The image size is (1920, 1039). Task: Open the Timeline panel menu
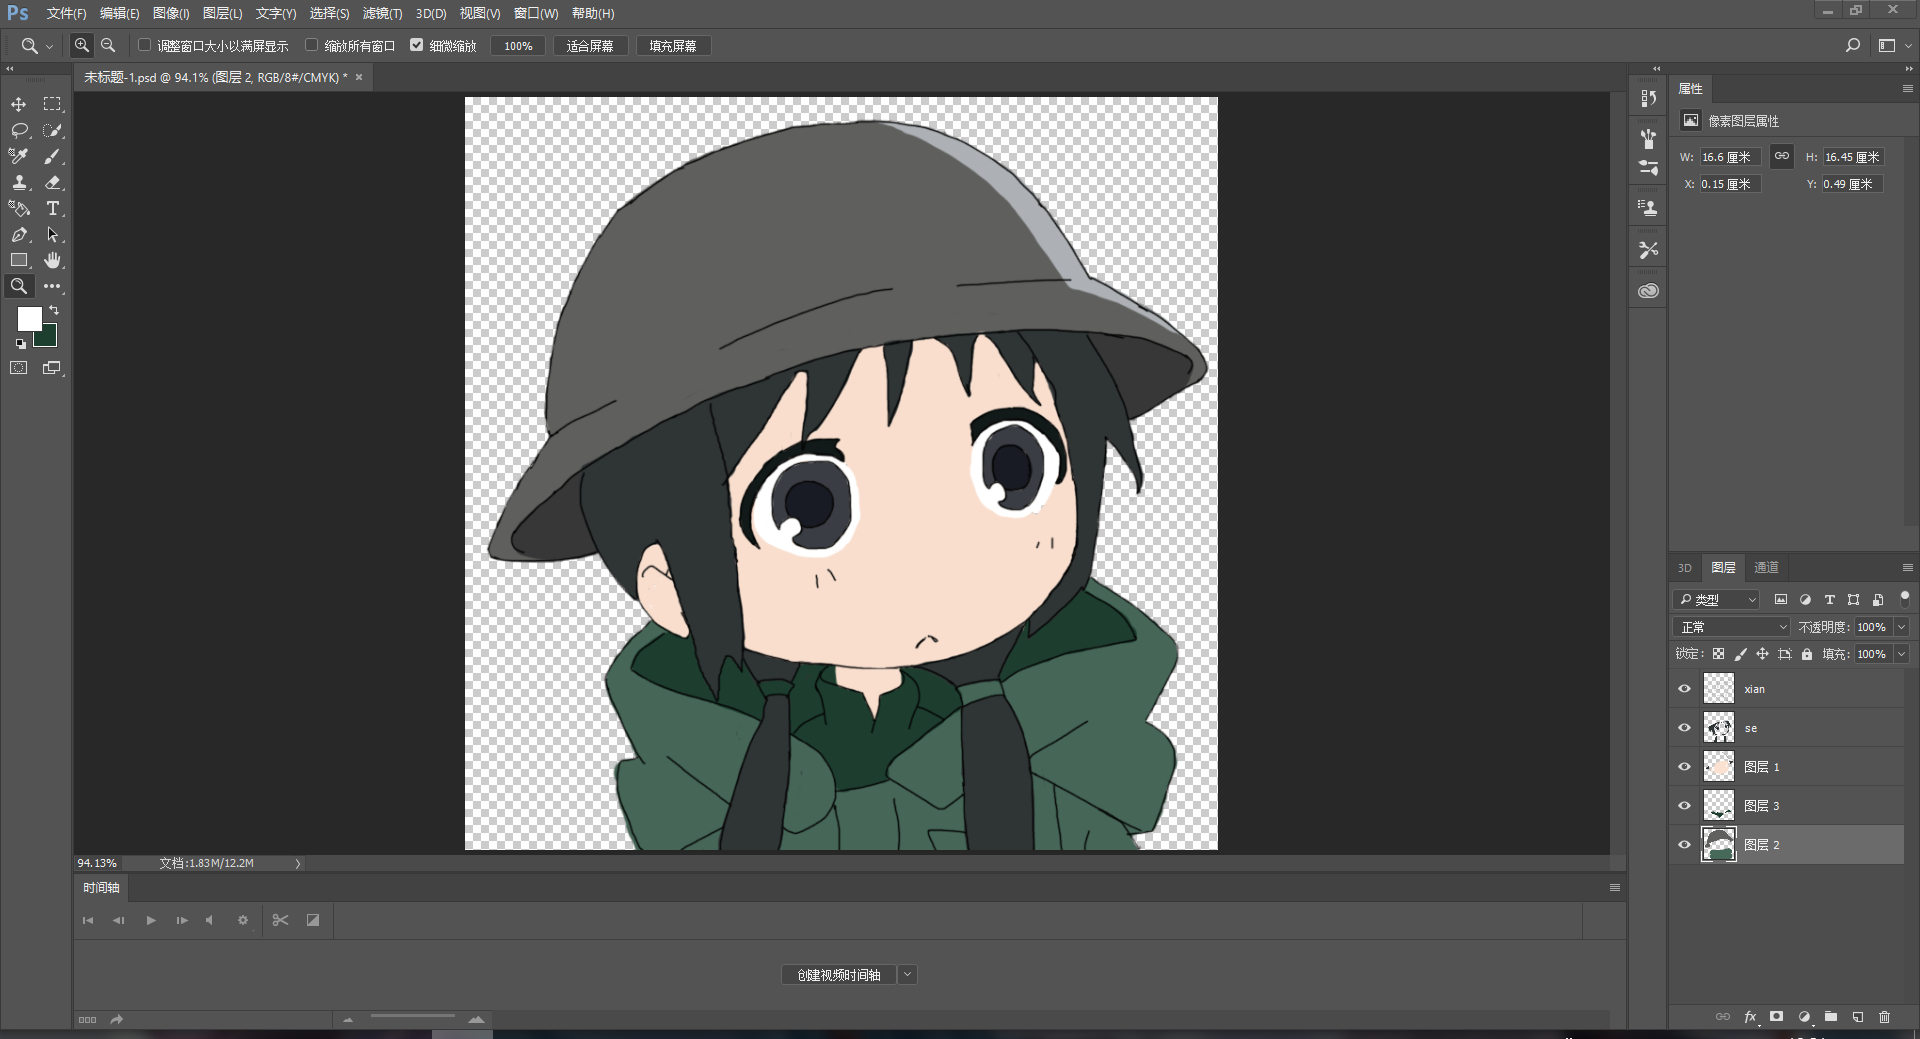click(x=1614, y=887)
